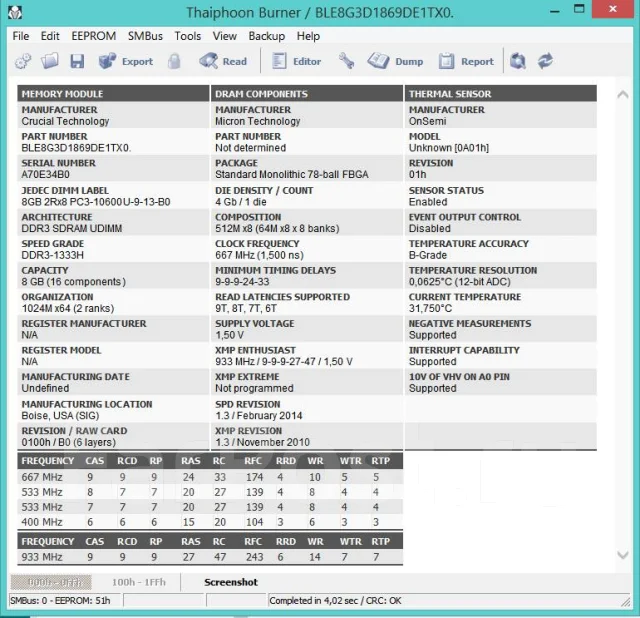Click revision 0100h / B0 (6 layers)
The width and height of the screenshot is (640, 618).
pos(69,442)
